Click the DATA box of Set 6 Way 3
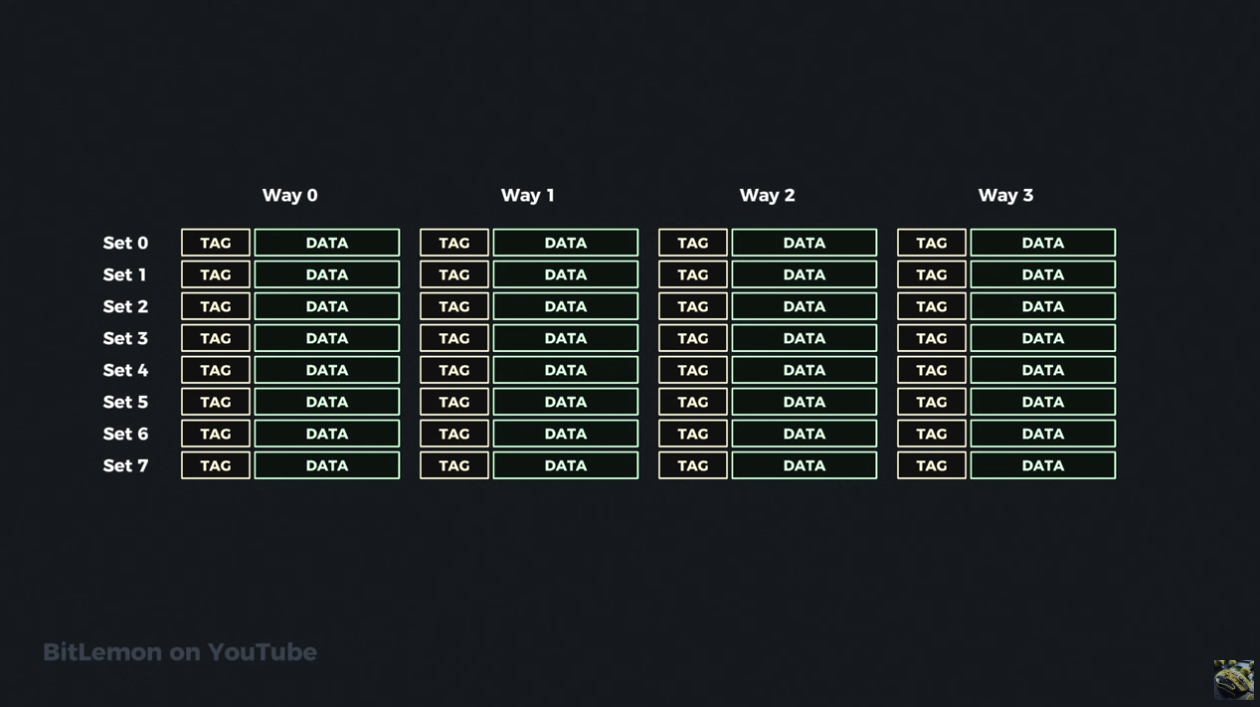The width and height of the screenshot is (1260, 707). pyautogui.click(x=1043, y=433)
